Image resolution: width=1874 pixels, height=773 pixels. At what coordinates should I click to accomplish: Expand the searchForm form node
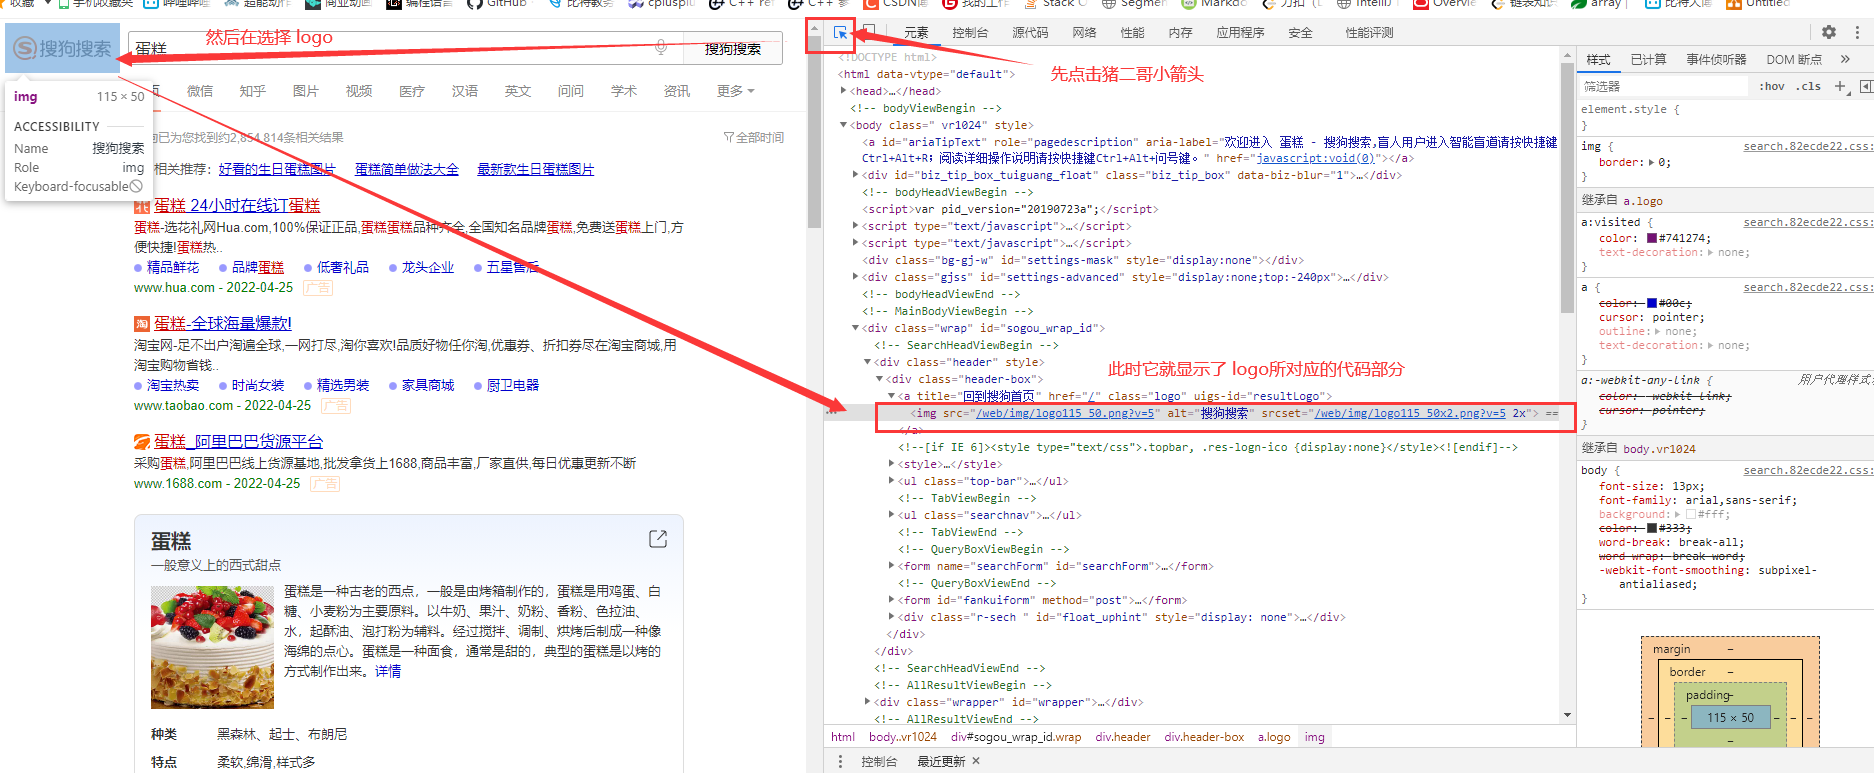point(892,566)
